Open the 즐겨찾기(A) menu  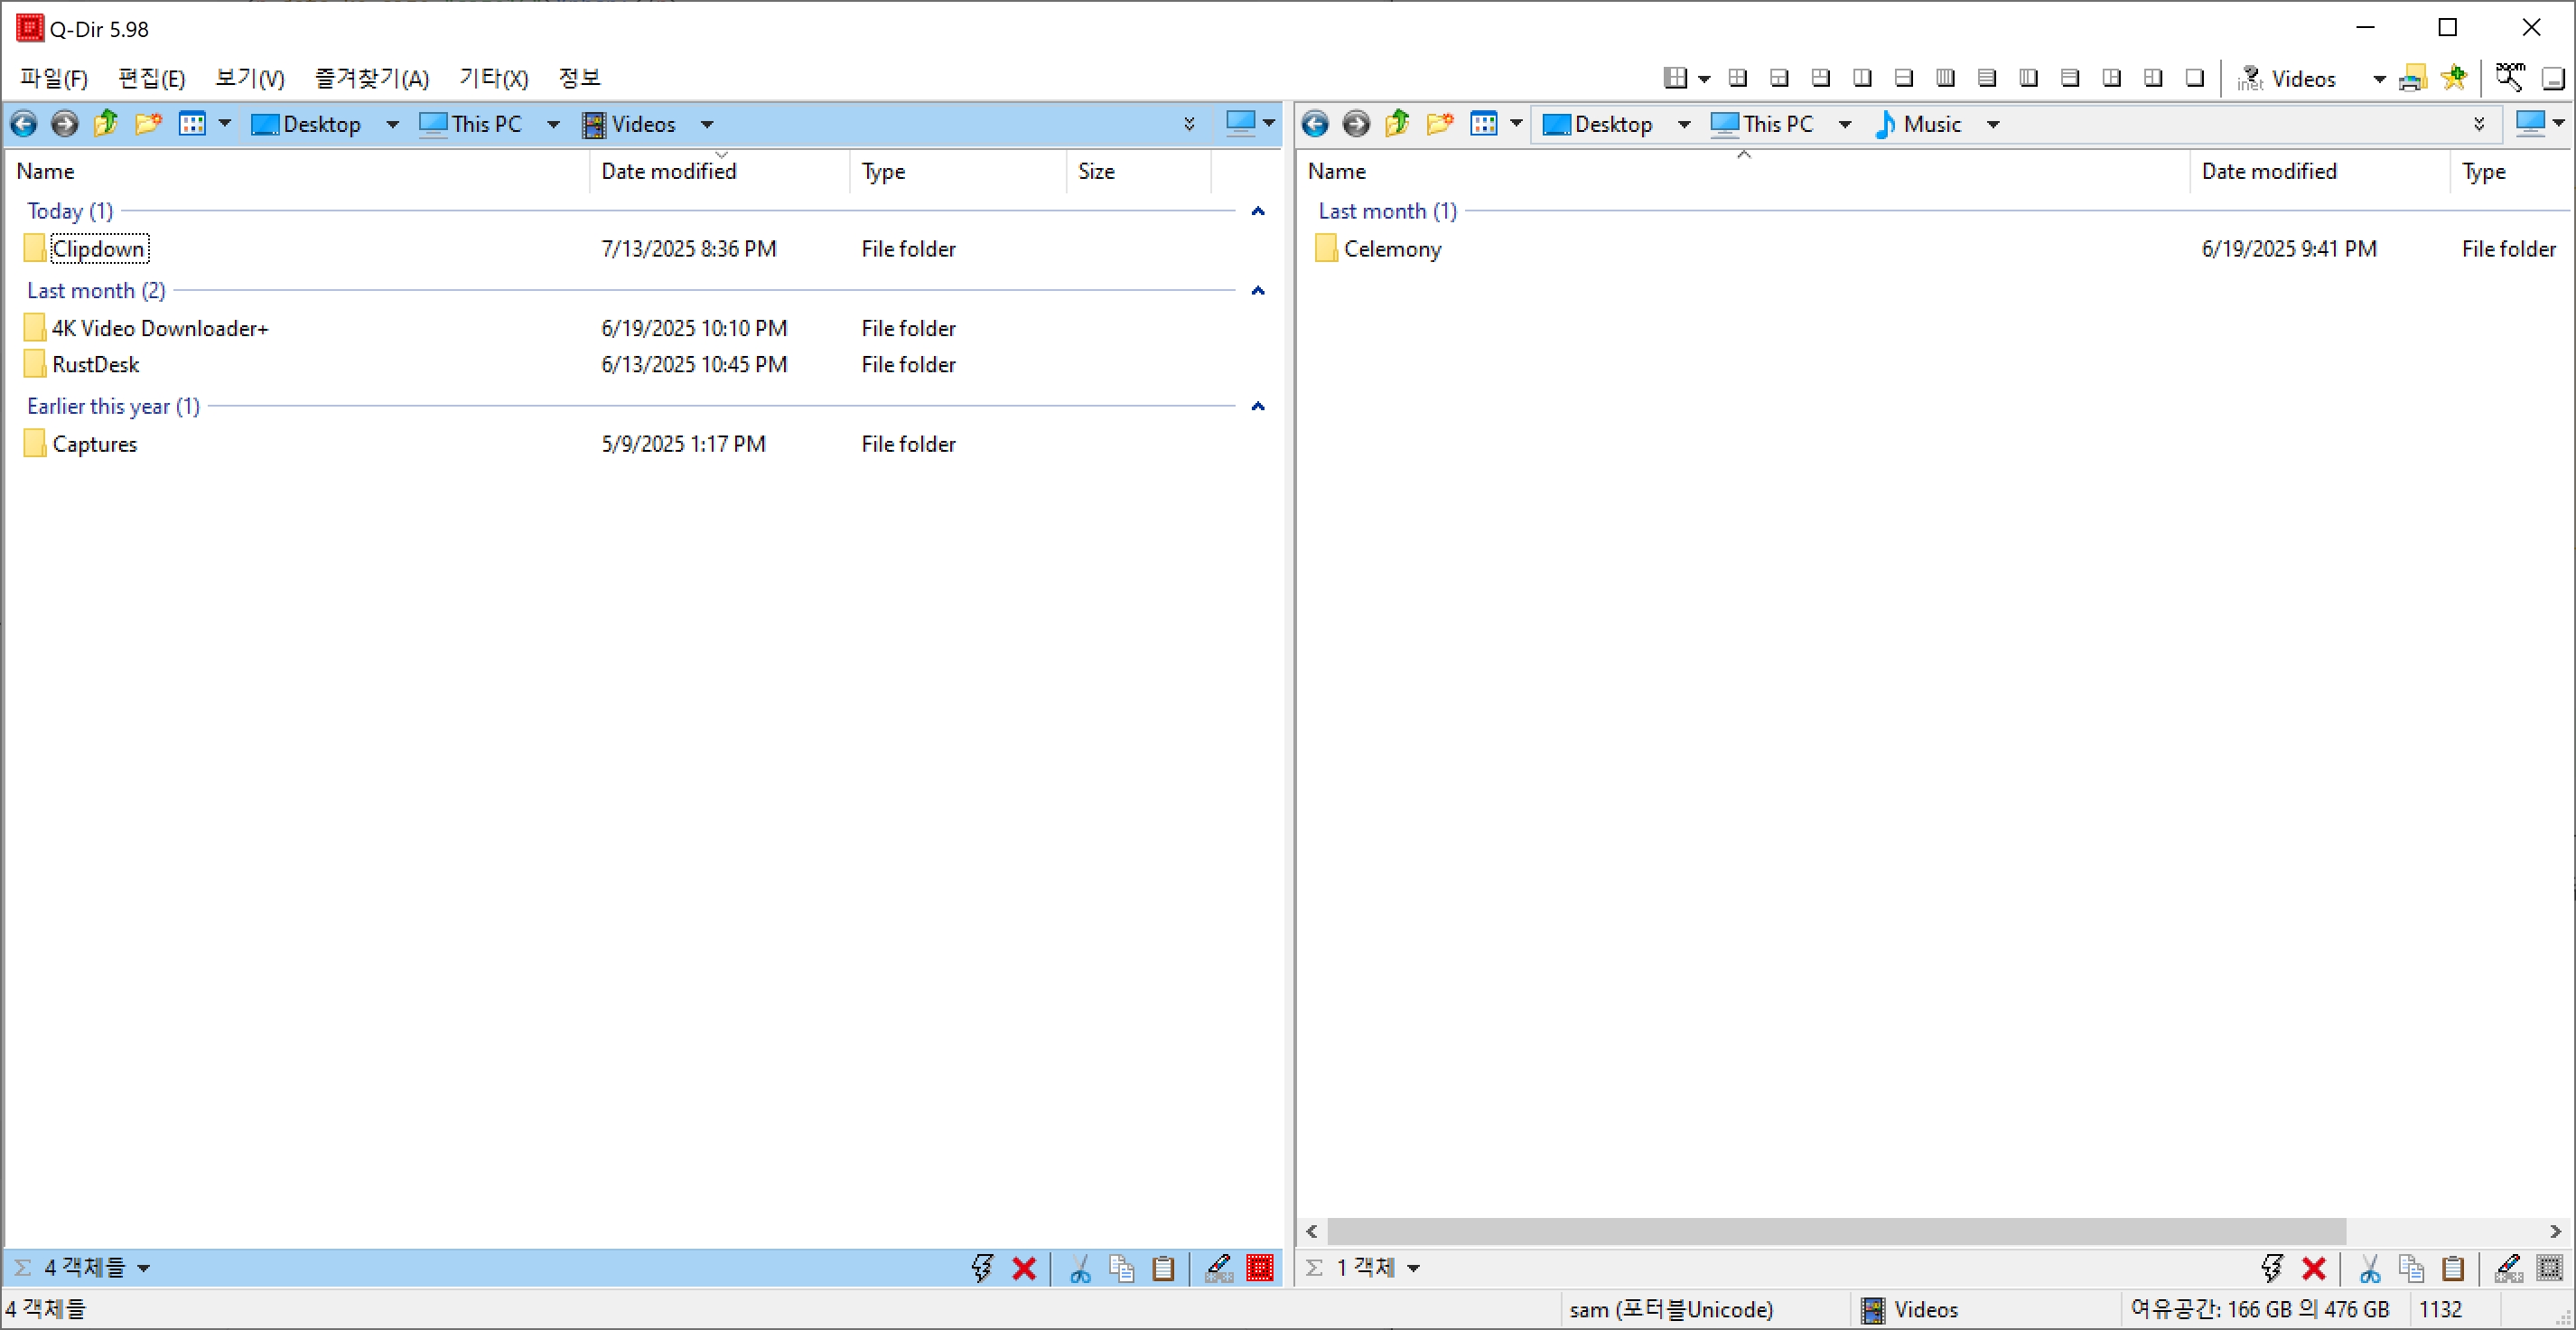click(372, 78)
